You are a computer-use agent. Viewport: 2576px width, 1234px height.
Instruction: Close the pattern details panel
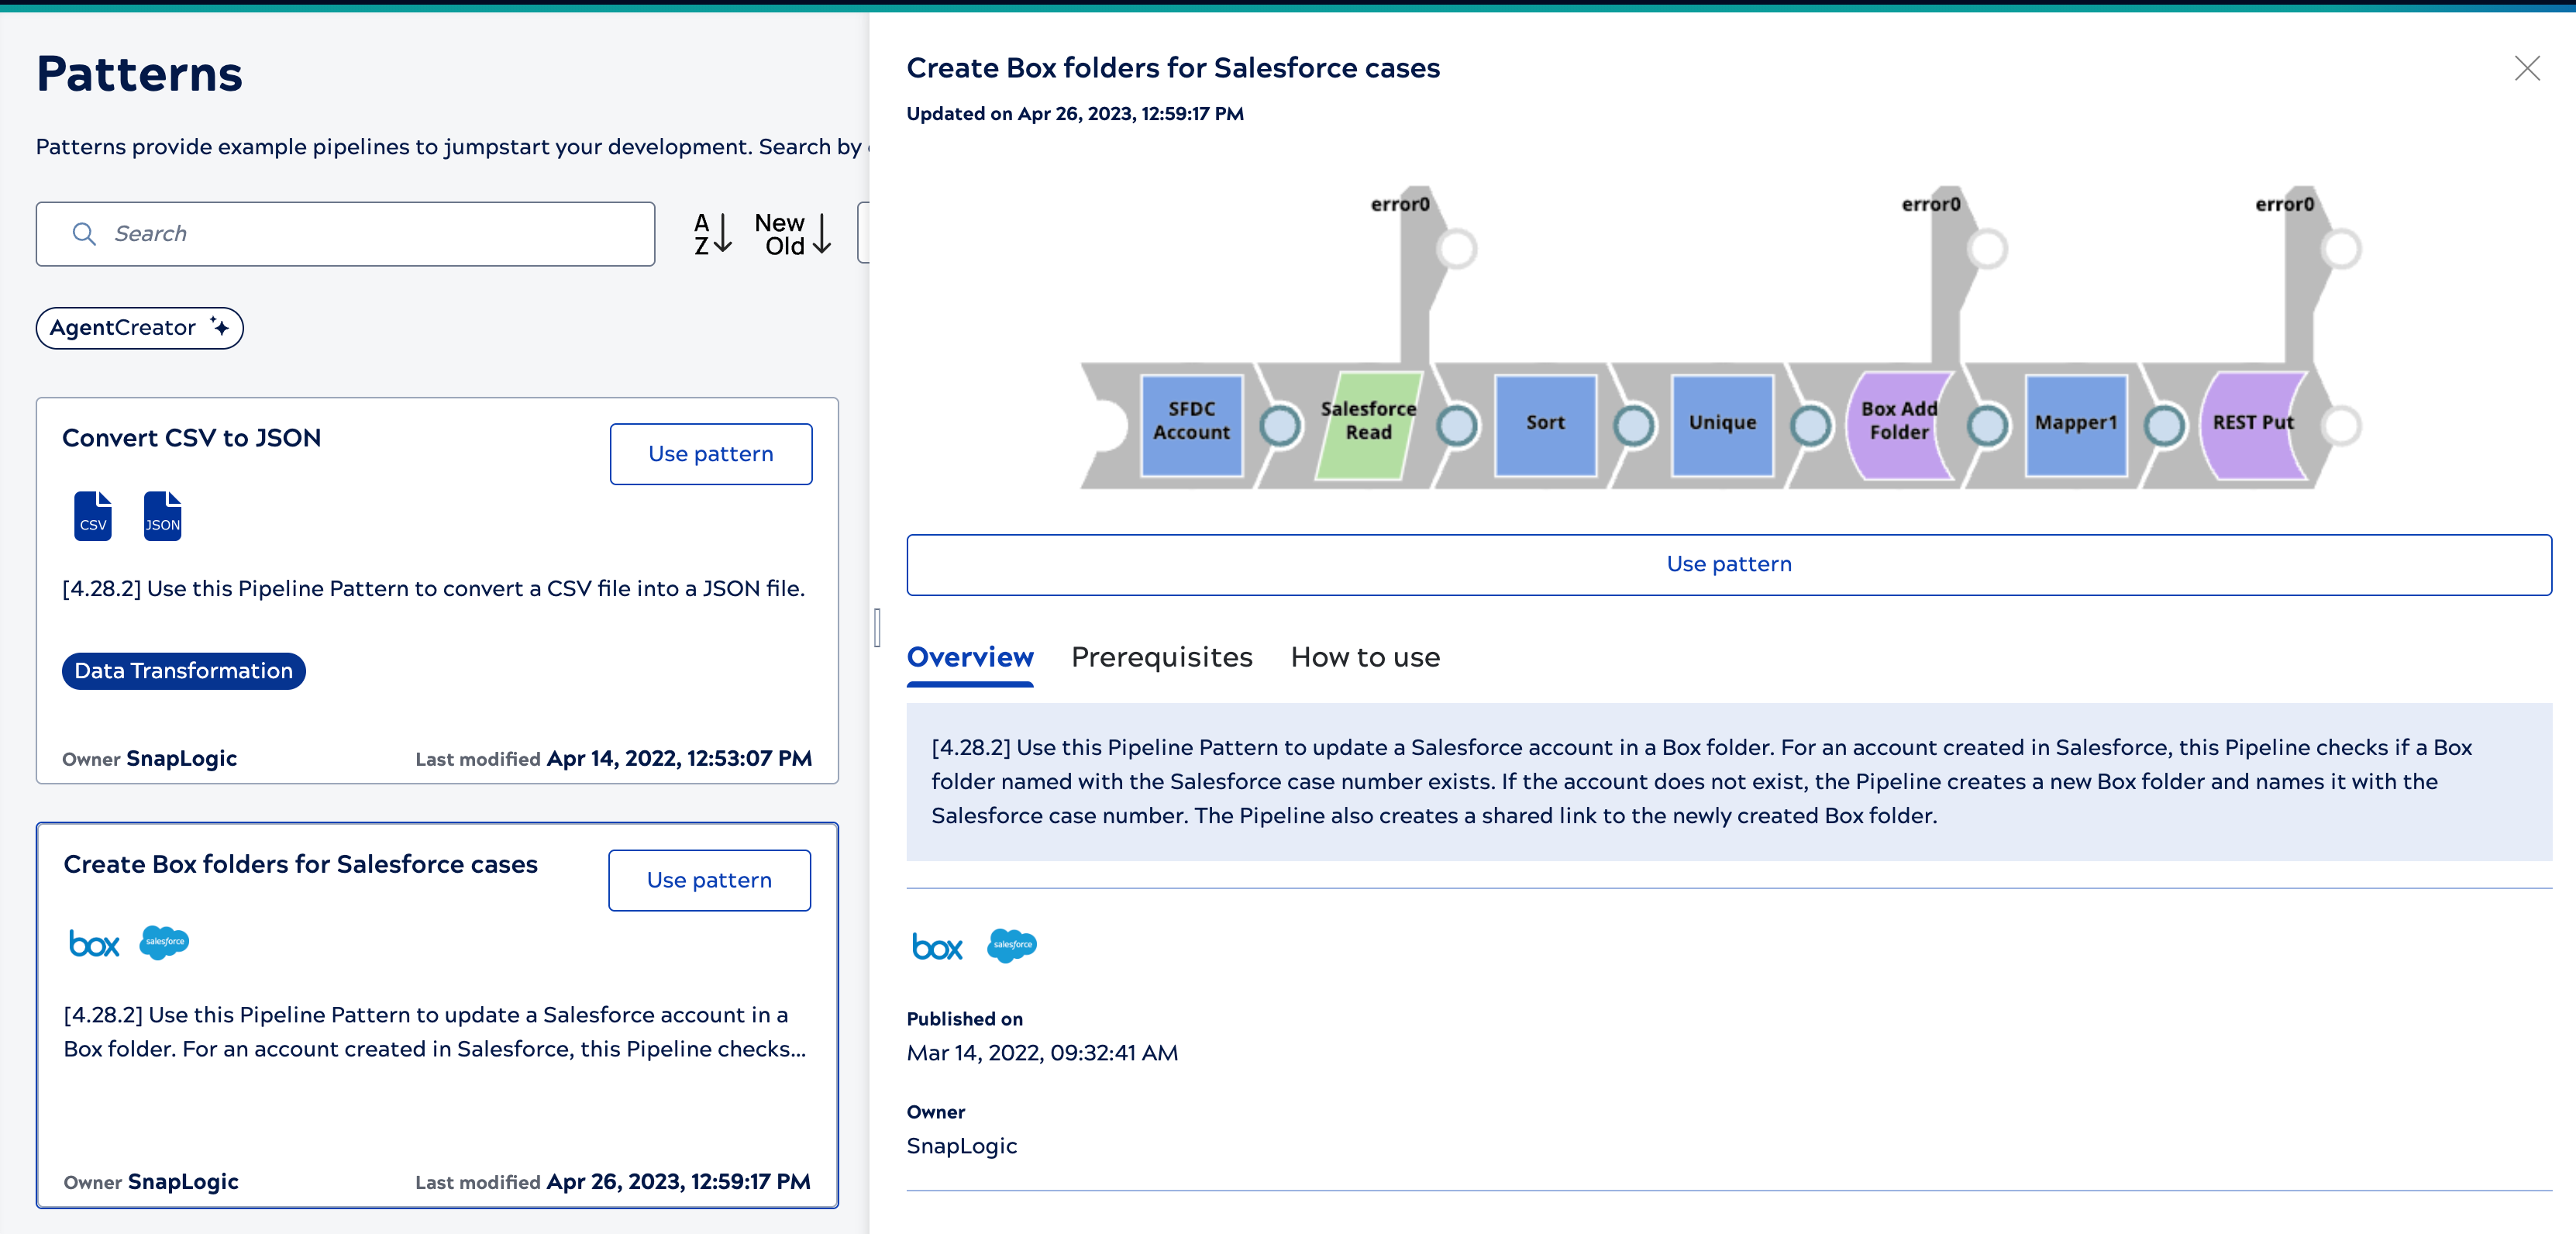tap(2526, 68)
